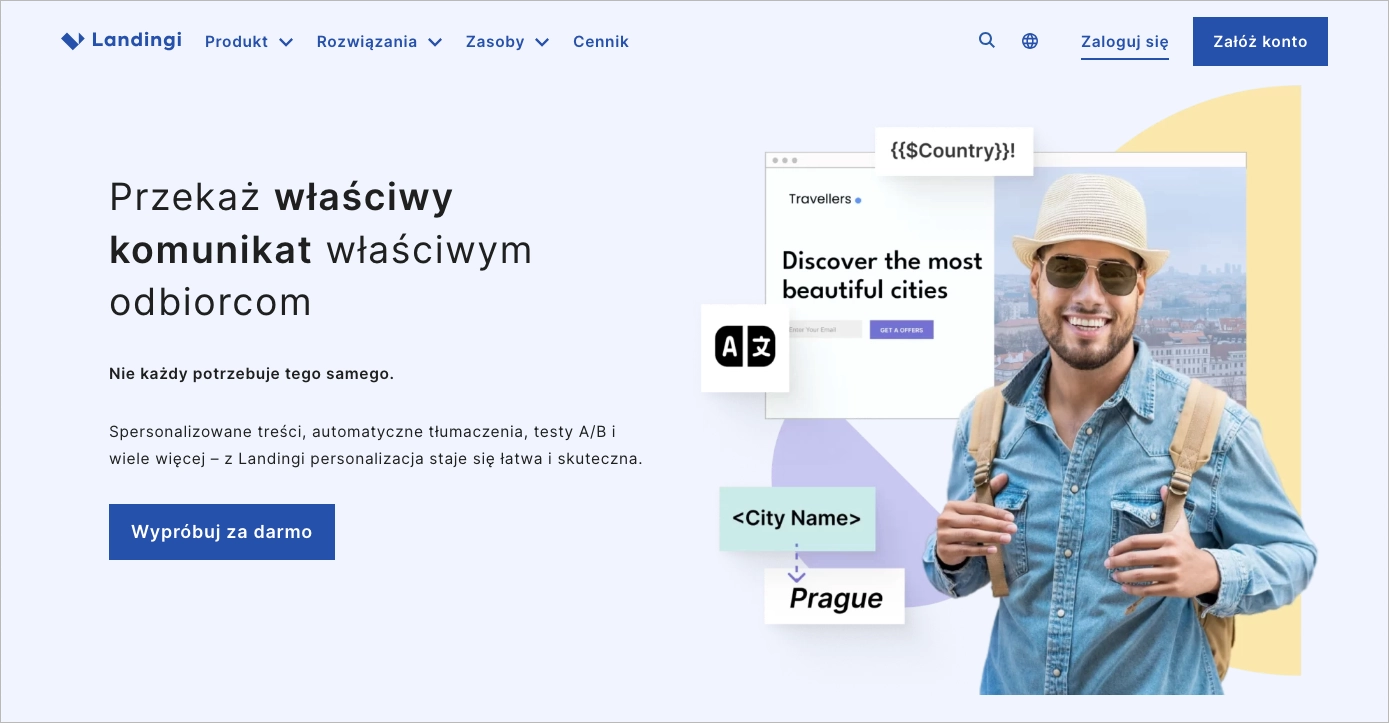Click the Załóż konto button
The image size is (1389, 723).
point(1260,41)
